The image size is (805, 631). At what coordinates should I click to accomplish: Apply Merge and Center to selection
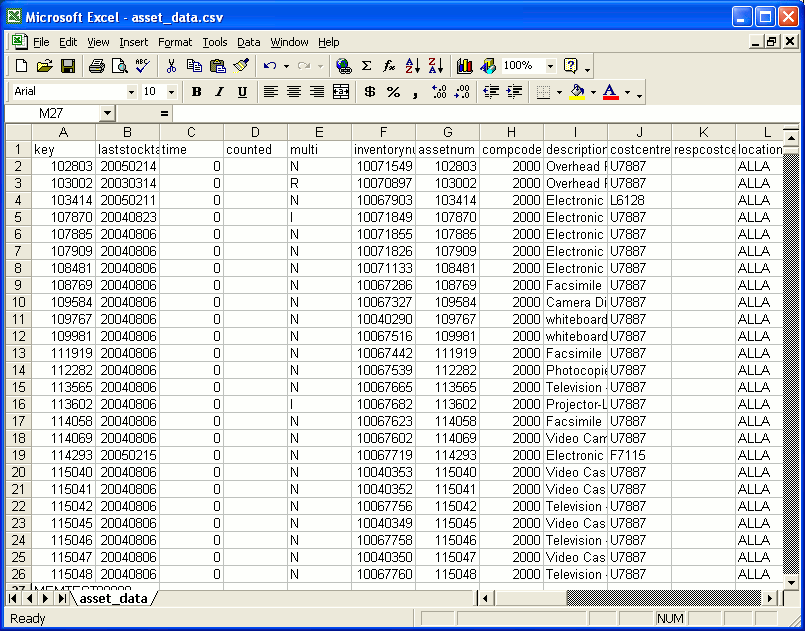click(x=340, y=91)
